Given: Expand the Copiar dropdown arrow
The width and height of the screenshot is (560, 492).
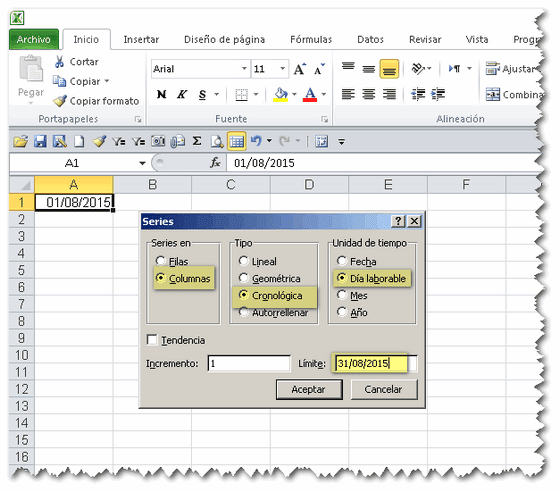Looking at the screenshot, I should click(107, 81).
